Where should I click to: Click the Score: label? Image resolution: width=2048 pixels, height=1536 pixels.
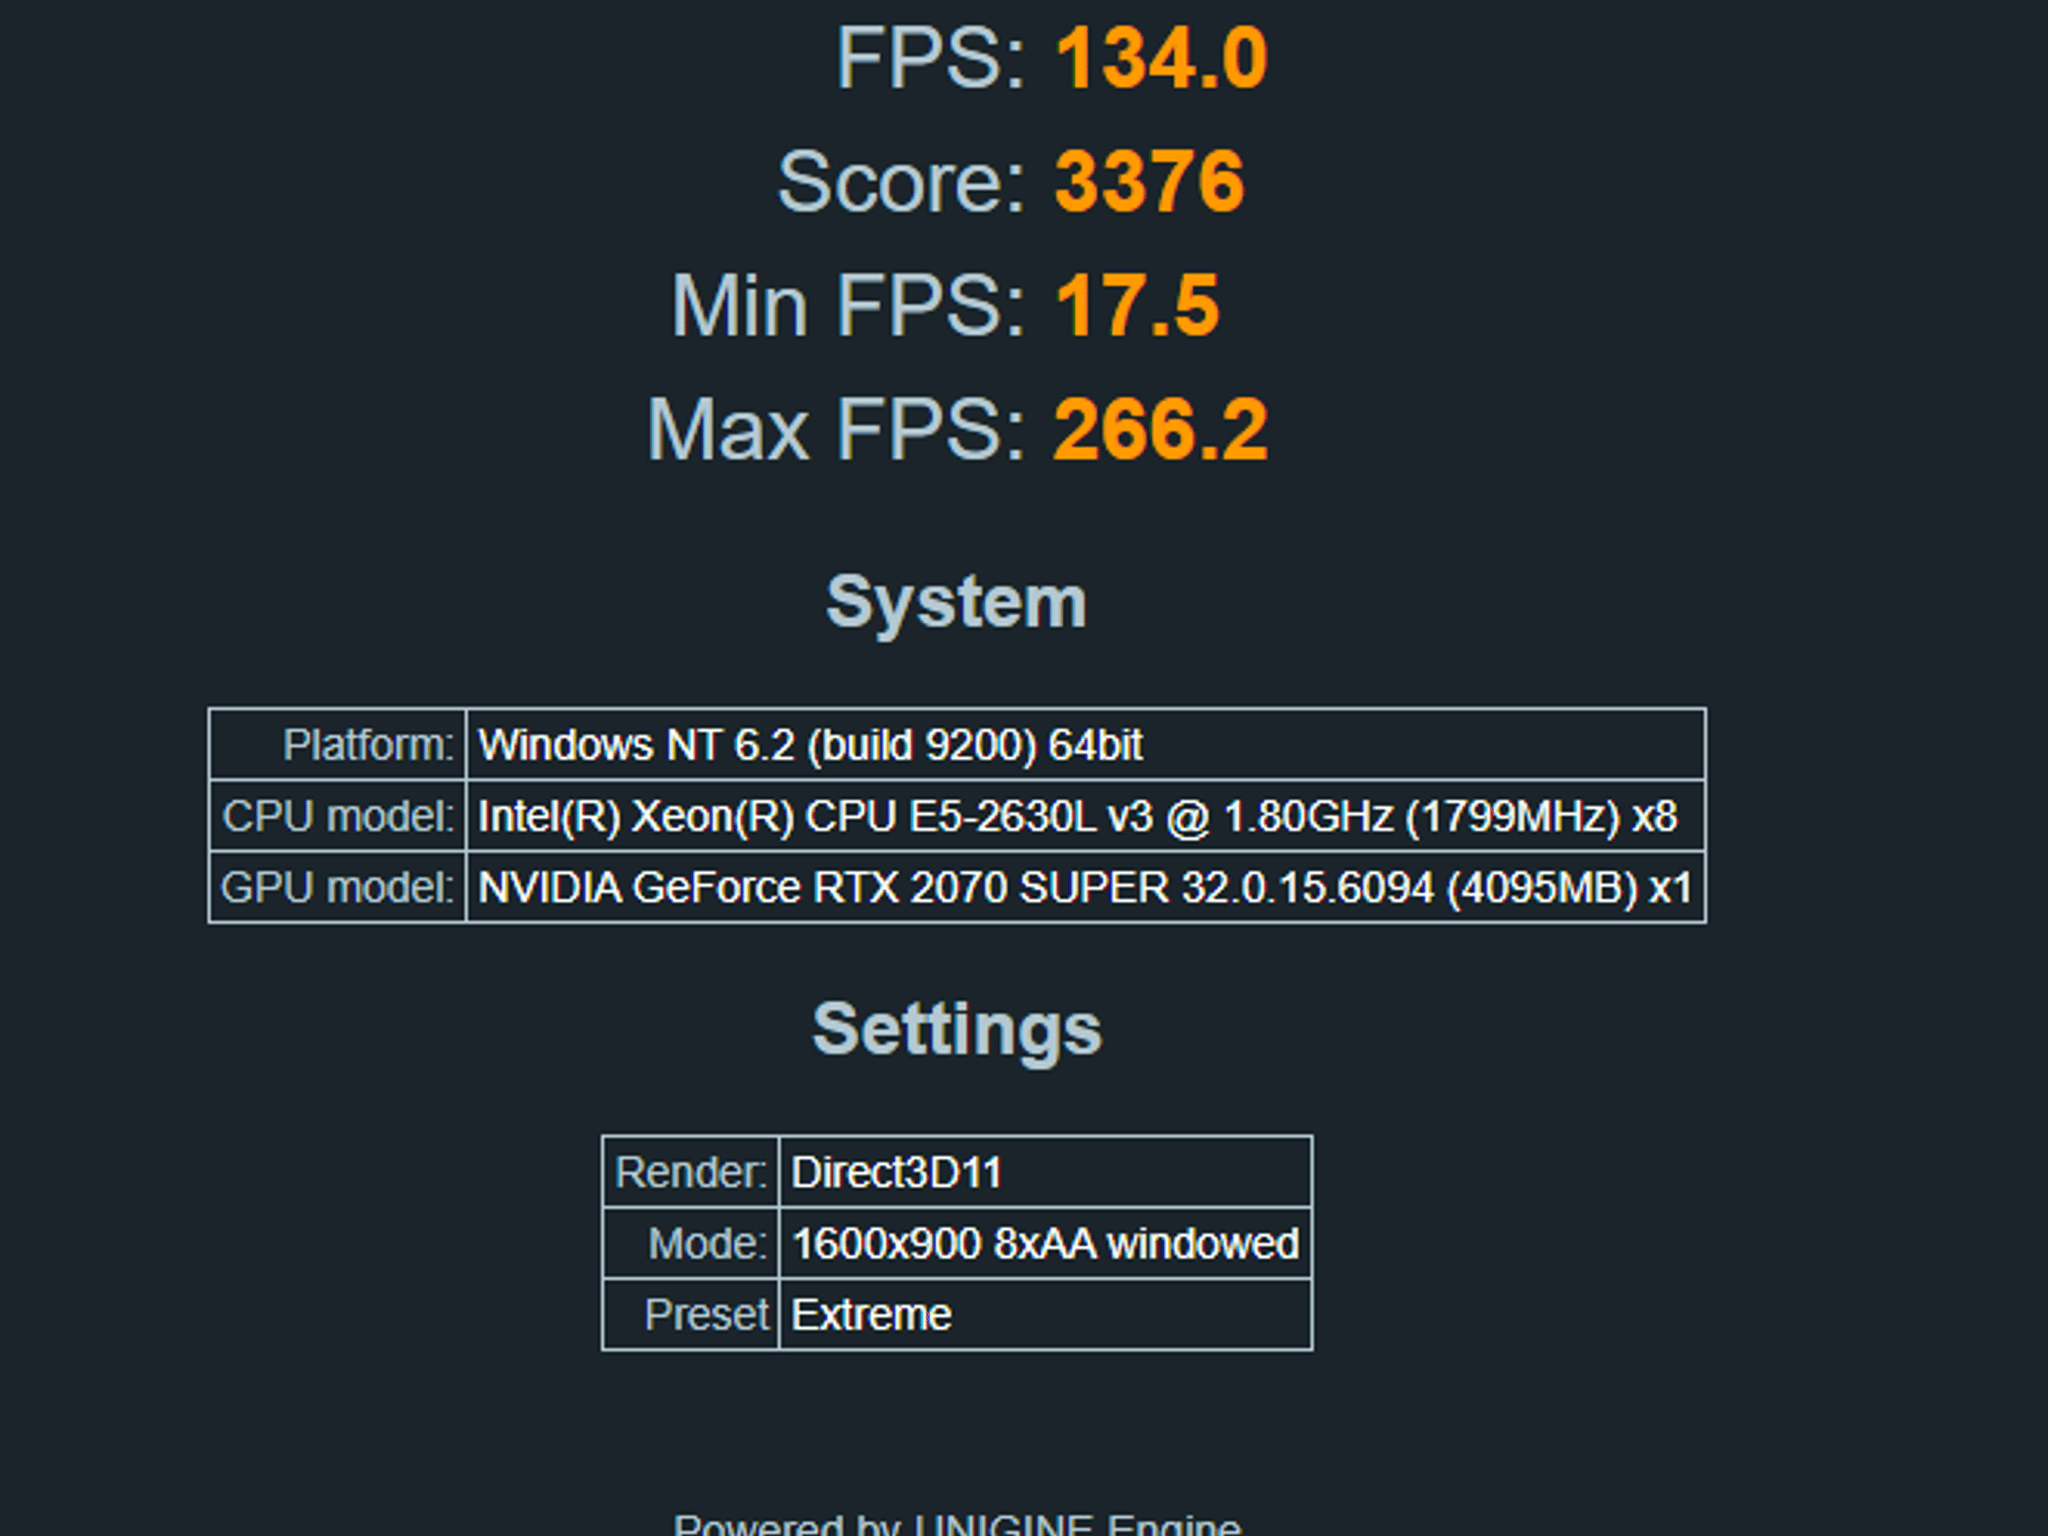(902, 182)
